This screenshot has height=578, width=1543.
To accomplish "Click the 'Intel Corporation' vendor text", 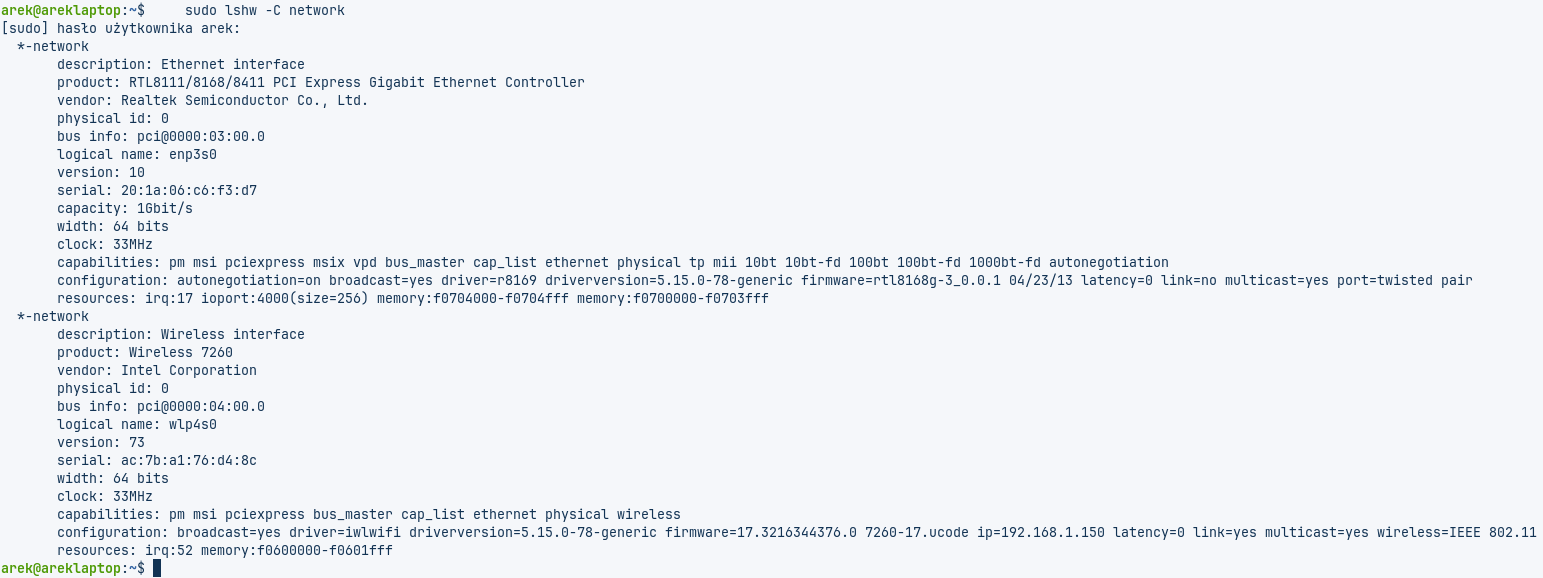I will [x=189, y=370].
